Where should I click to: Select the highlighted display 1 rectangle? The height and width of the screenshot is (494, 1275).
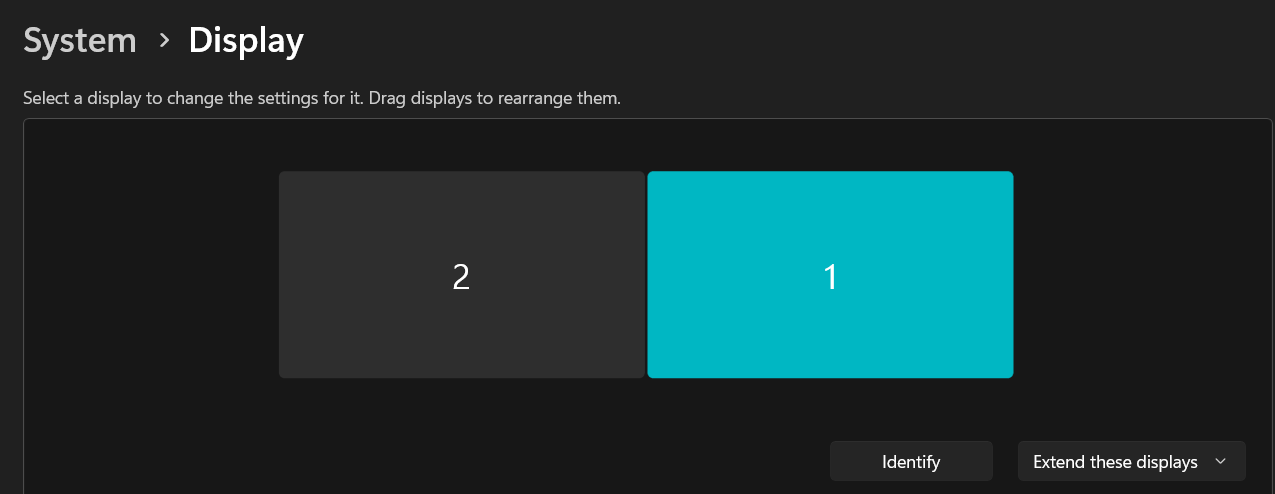tap(830, 275)
